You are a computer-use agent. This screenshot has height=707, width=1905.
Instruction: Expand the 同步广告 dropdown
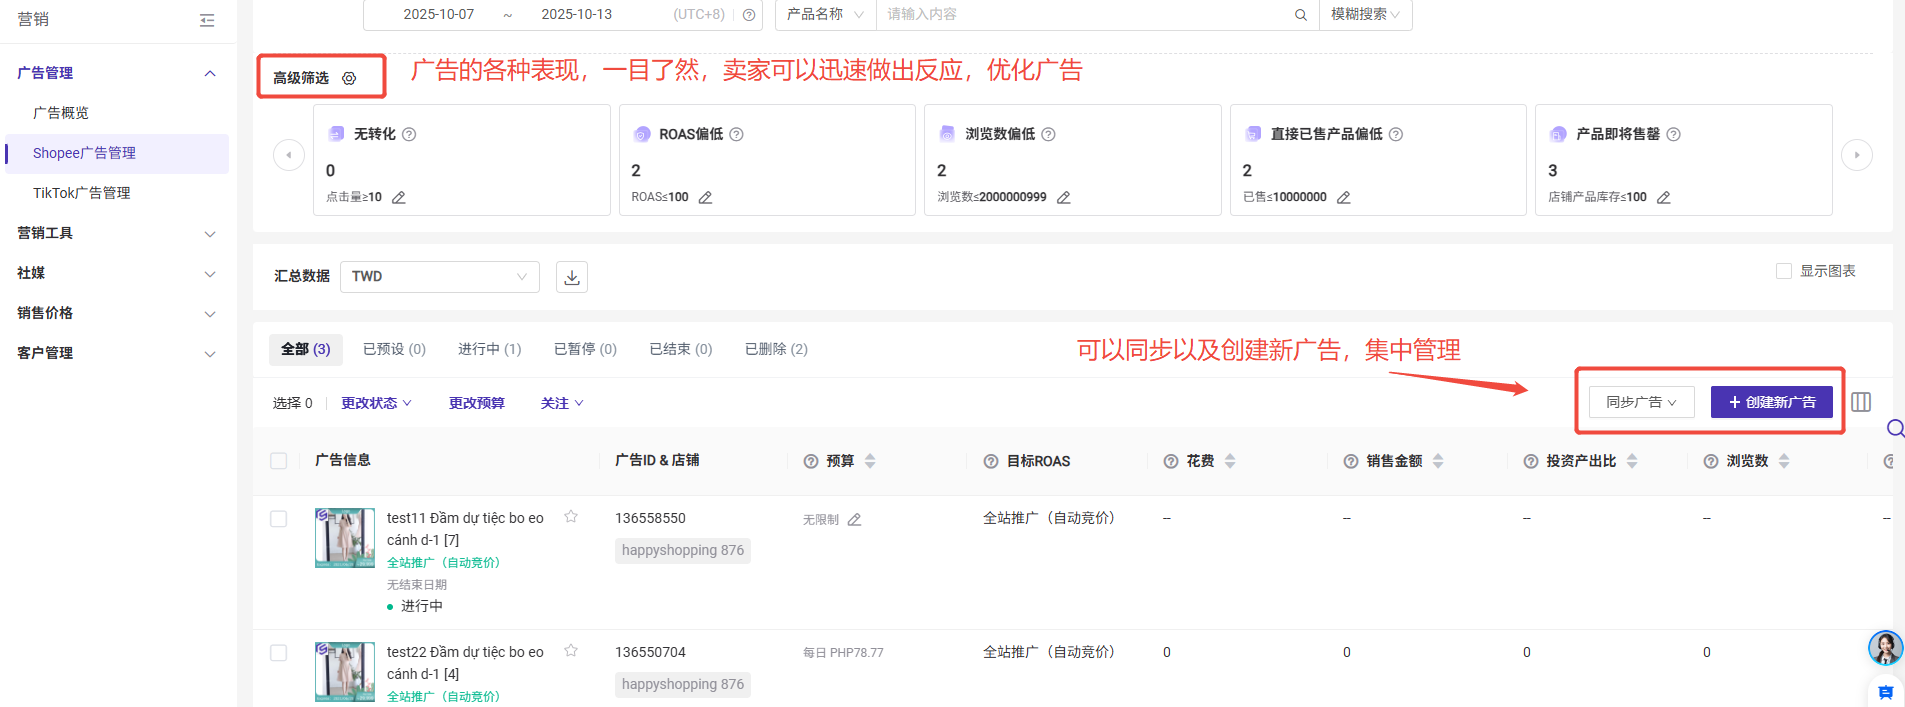1641,402
